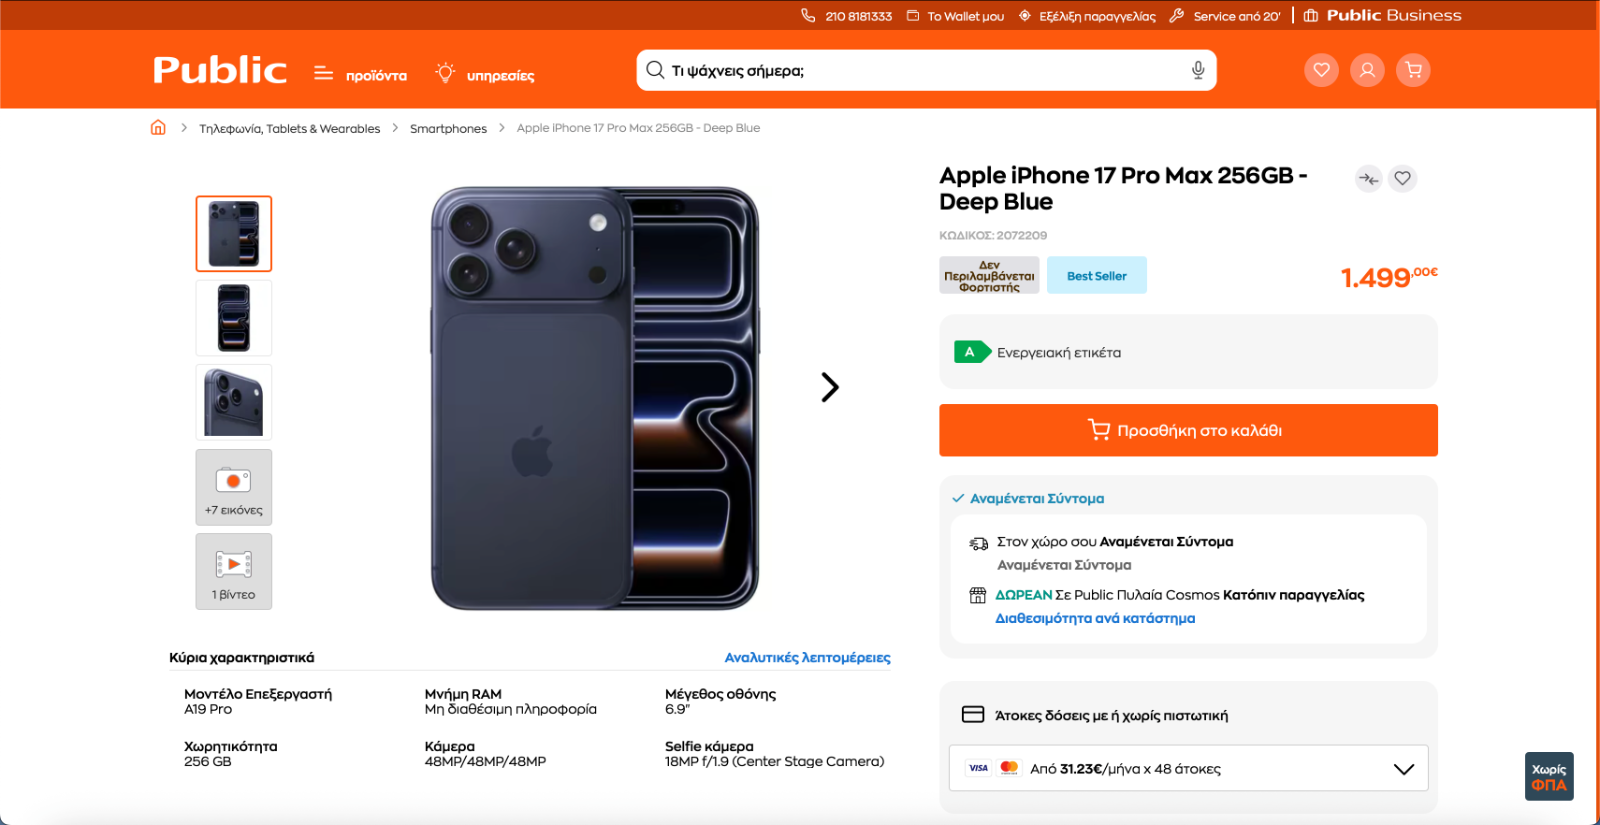Select the second product thumbnail image

tap(234, 318)
